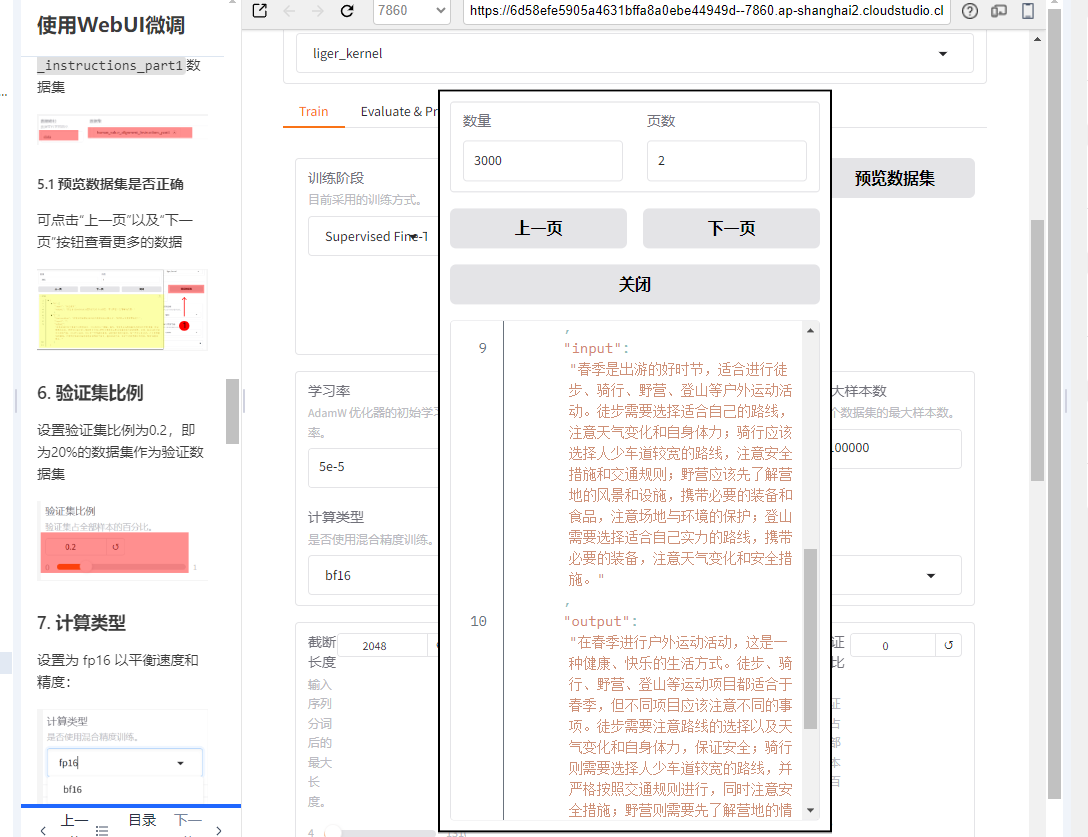Click line number 10 in preview

479,622
